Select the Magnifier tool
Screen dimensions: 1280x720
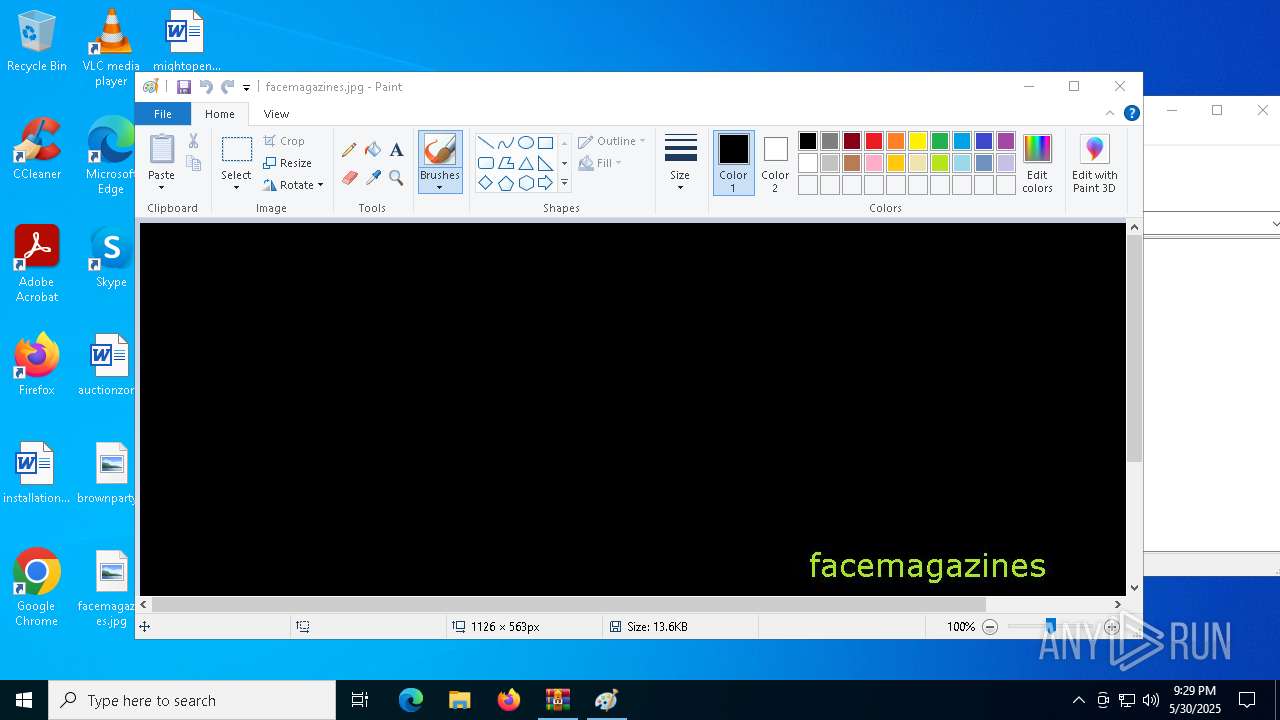click(396, 178)
